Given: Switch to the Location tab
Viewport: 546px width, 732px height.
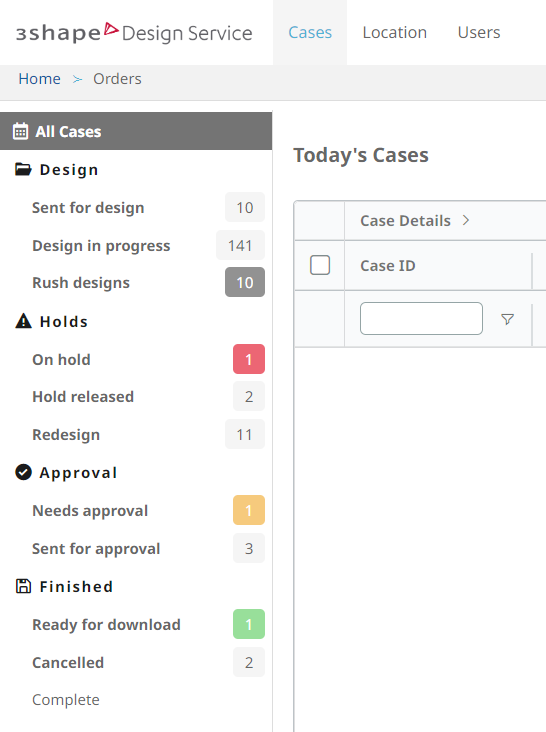Looking at the screenshot, I should pos(395,33).
